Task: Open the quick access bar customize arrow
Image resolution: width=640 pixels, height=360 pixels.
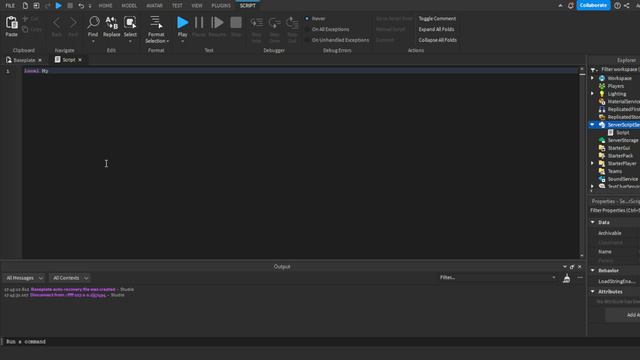Action: coord(90,6)
